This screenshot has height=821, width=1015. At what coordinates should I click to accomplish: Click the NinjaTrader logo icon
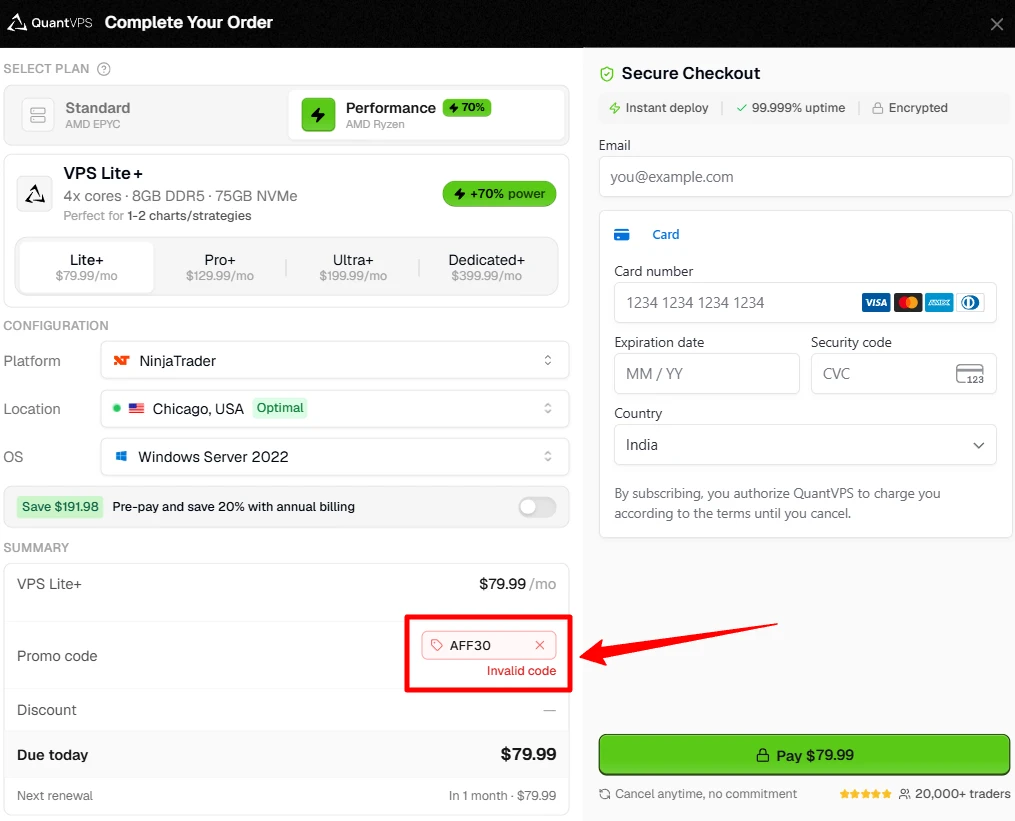(121, 361)
